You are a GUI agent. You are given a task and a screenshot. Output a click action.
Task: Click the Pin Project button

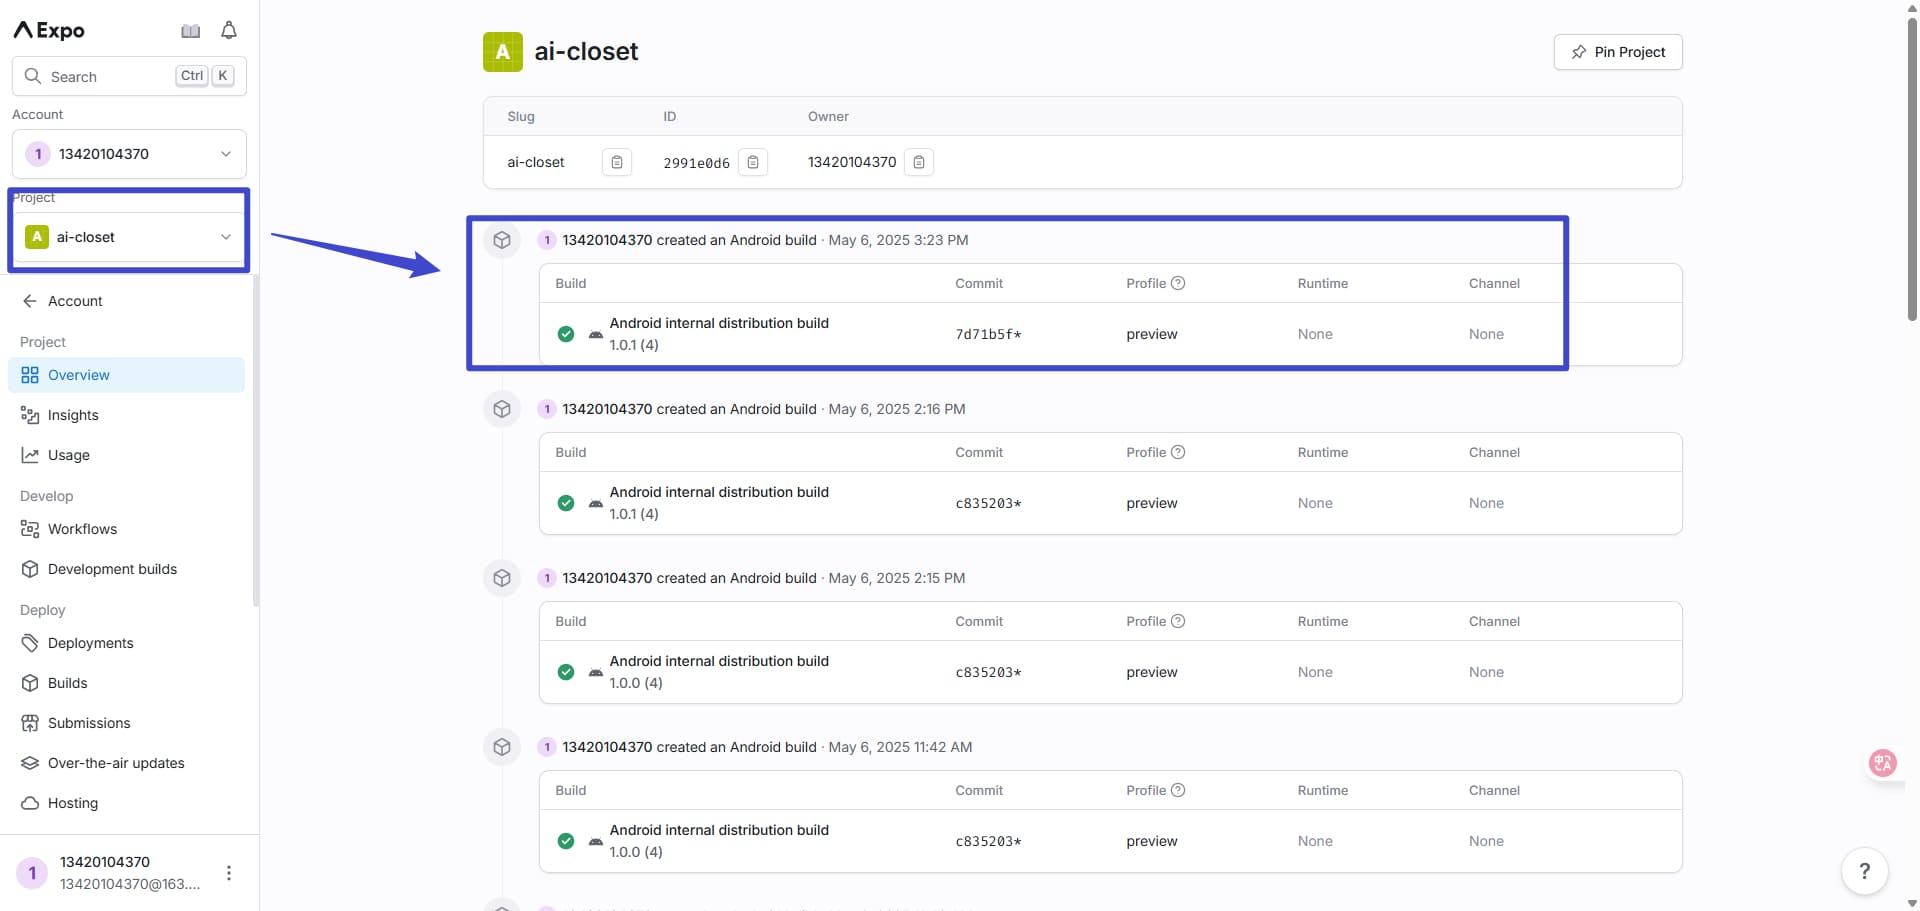tap(1617, 52)
